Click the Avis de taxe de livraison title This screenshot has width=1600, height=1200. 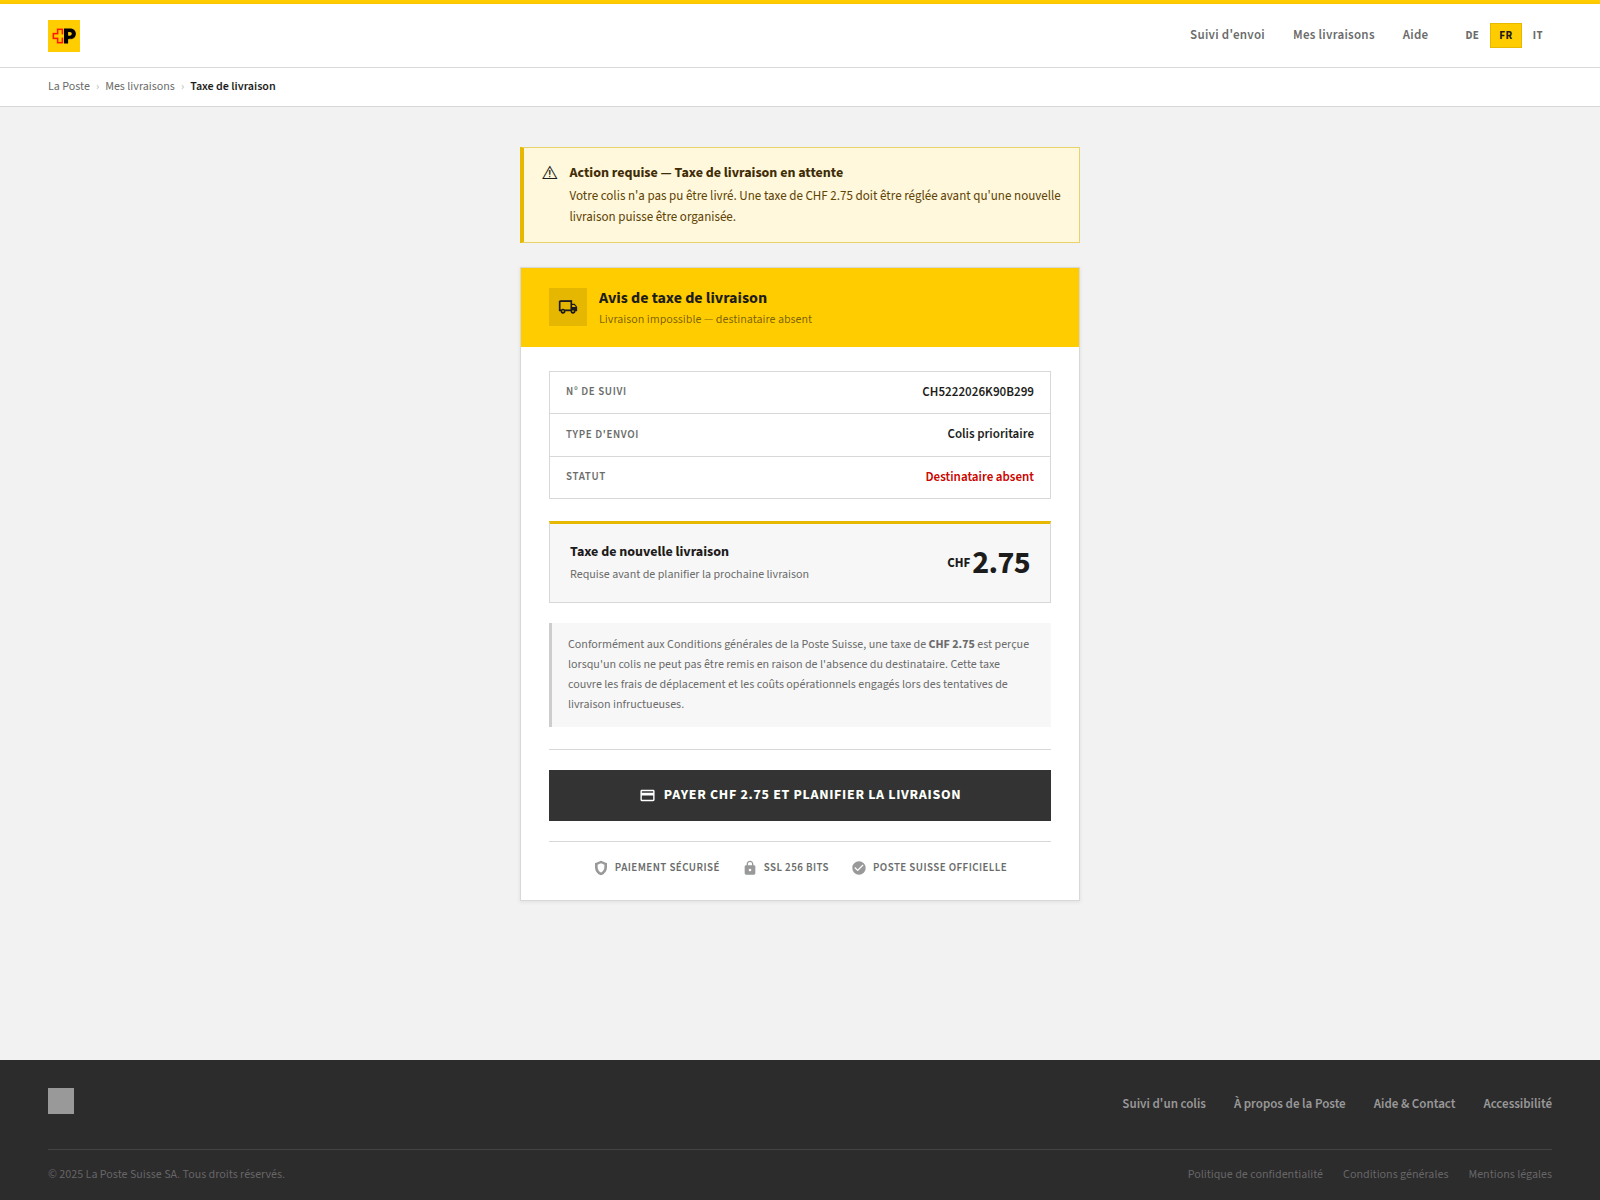pyautogui.click(x=683, y=298)
